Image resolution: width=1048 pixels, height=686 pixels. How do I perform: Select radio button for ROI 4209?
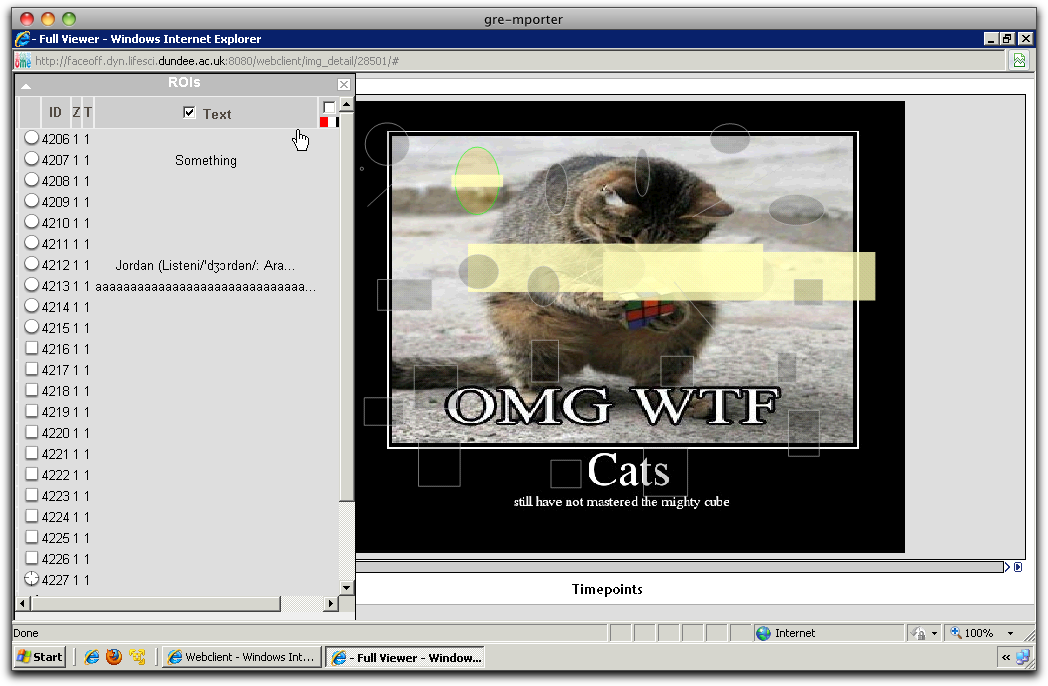tap(31, 201)
